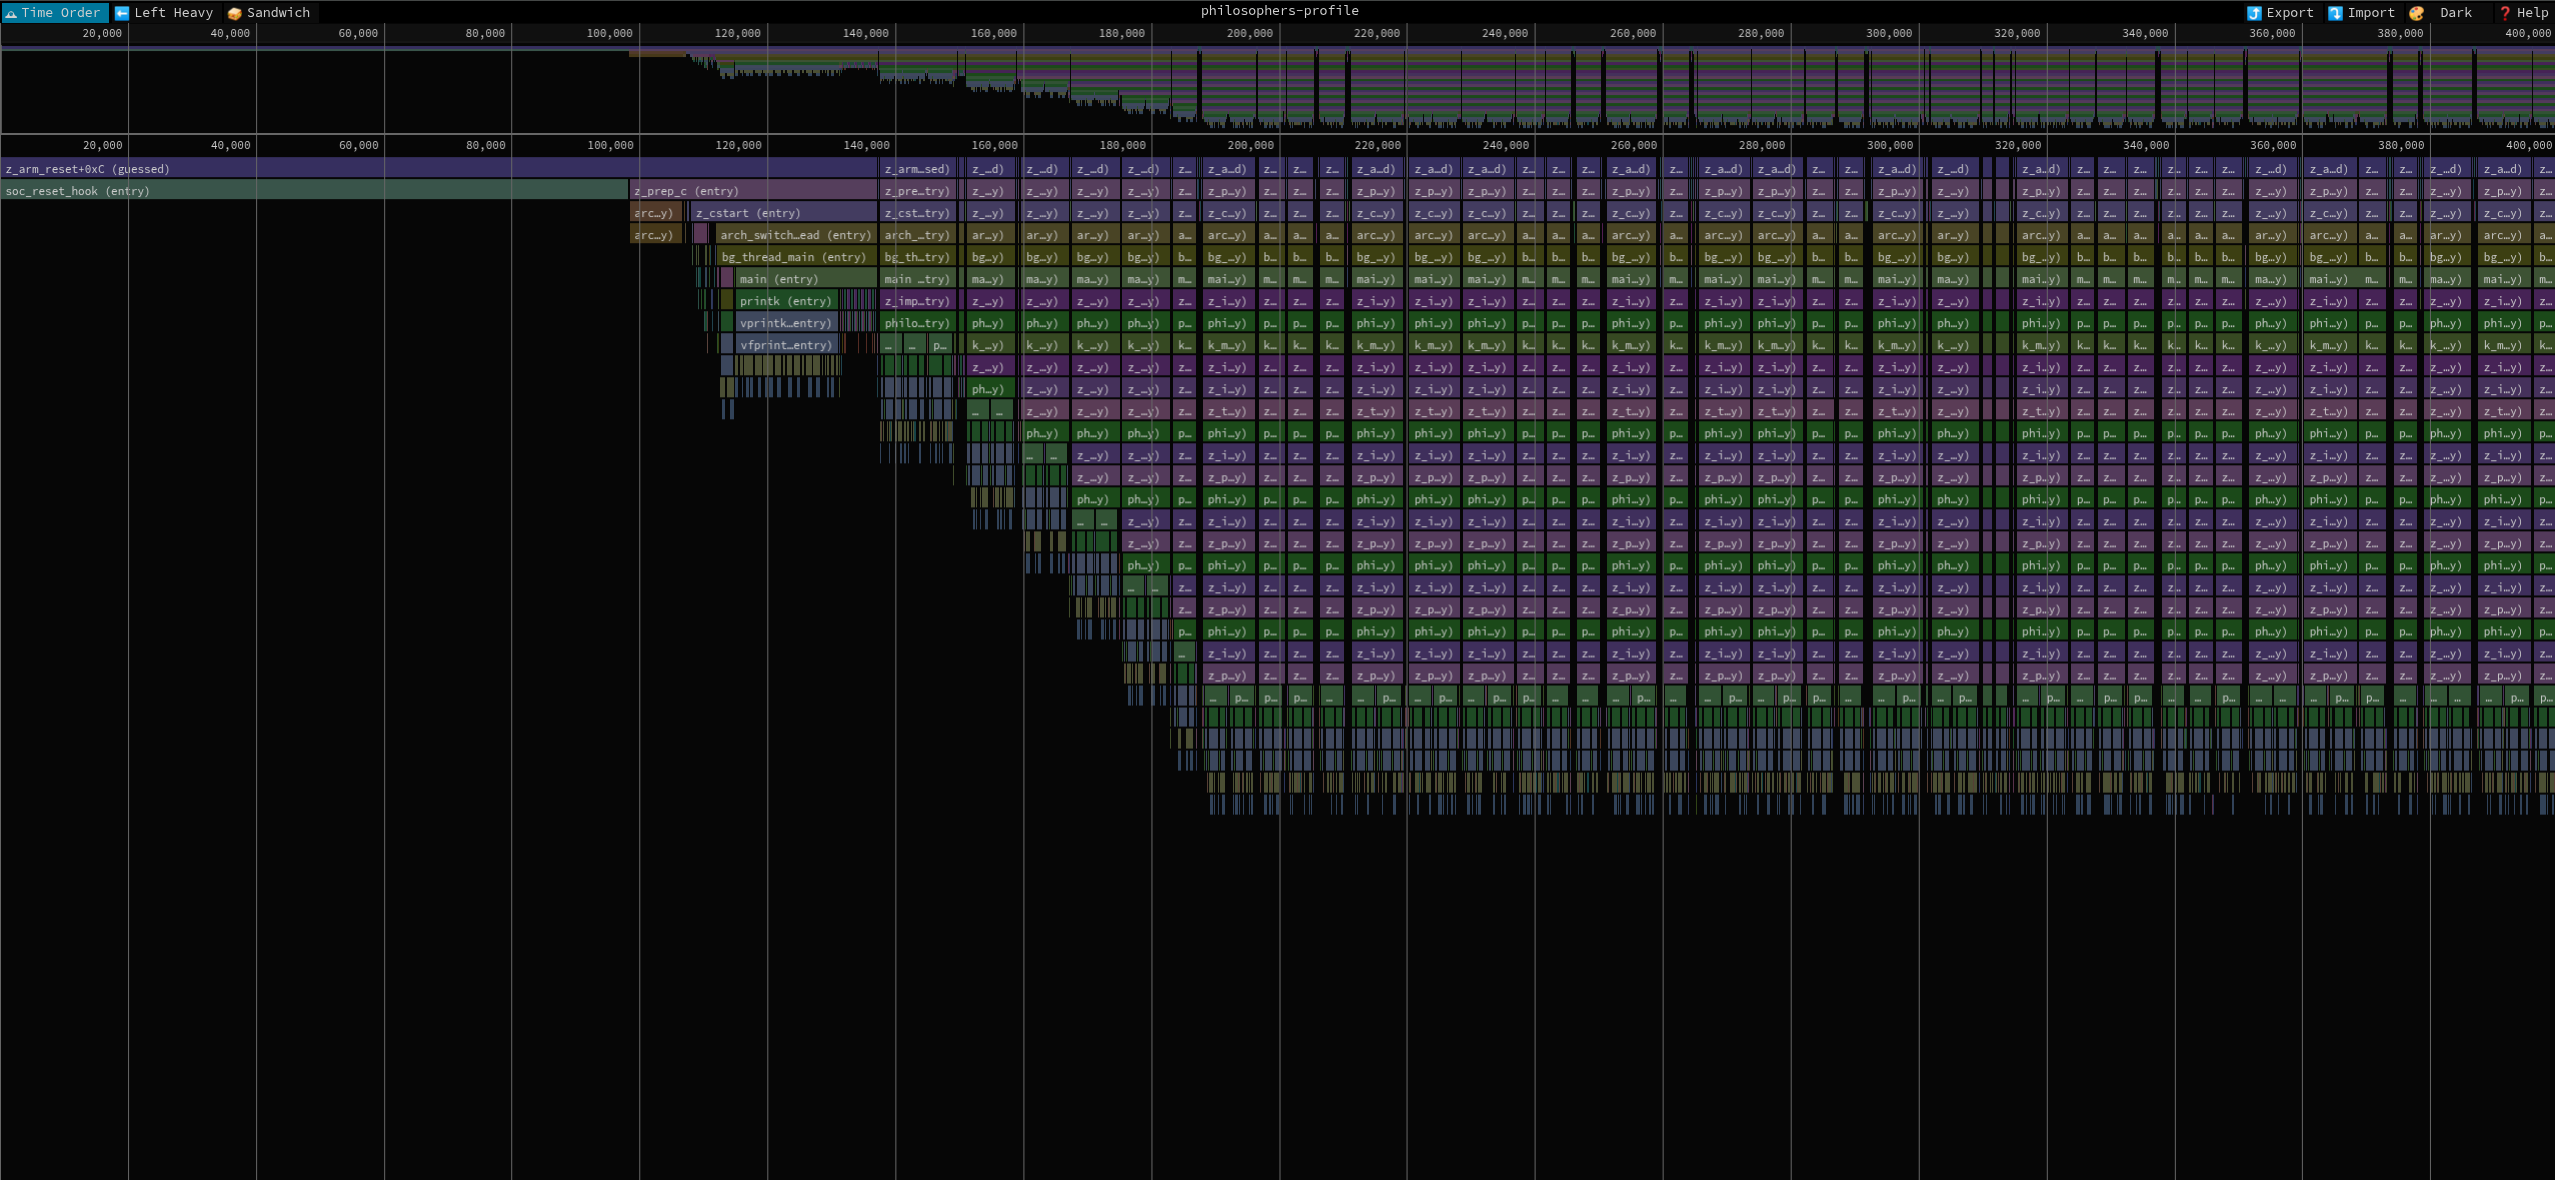Viewport: 2555px width, 1180px height.
Task: Click the Export button label
Action: (2290, 13)
